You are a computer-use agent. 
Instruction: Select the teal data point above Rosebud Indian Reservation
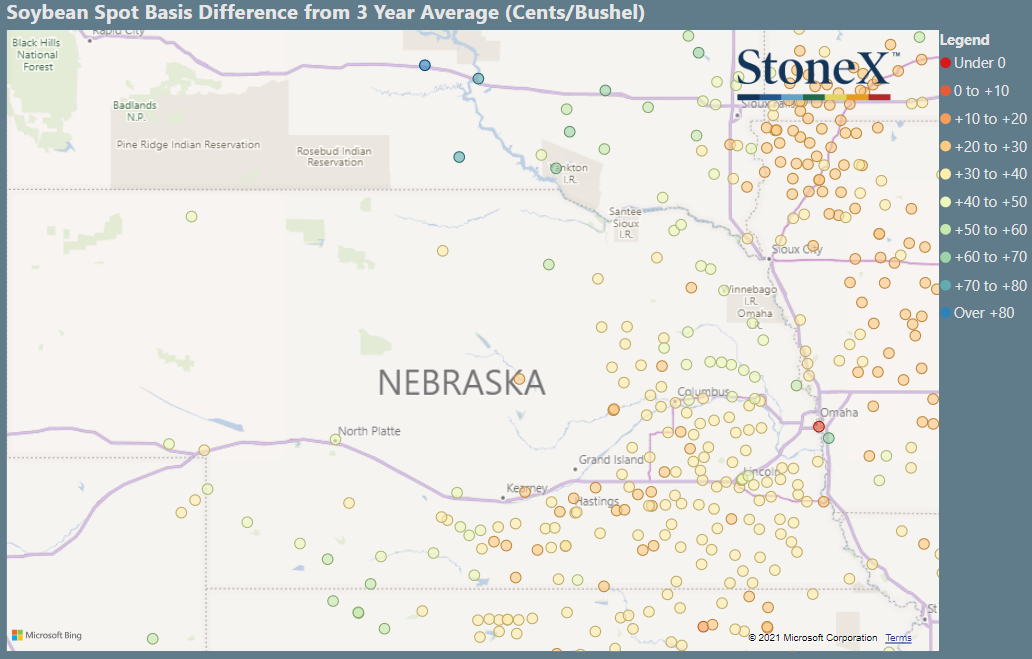coord(459,157)
